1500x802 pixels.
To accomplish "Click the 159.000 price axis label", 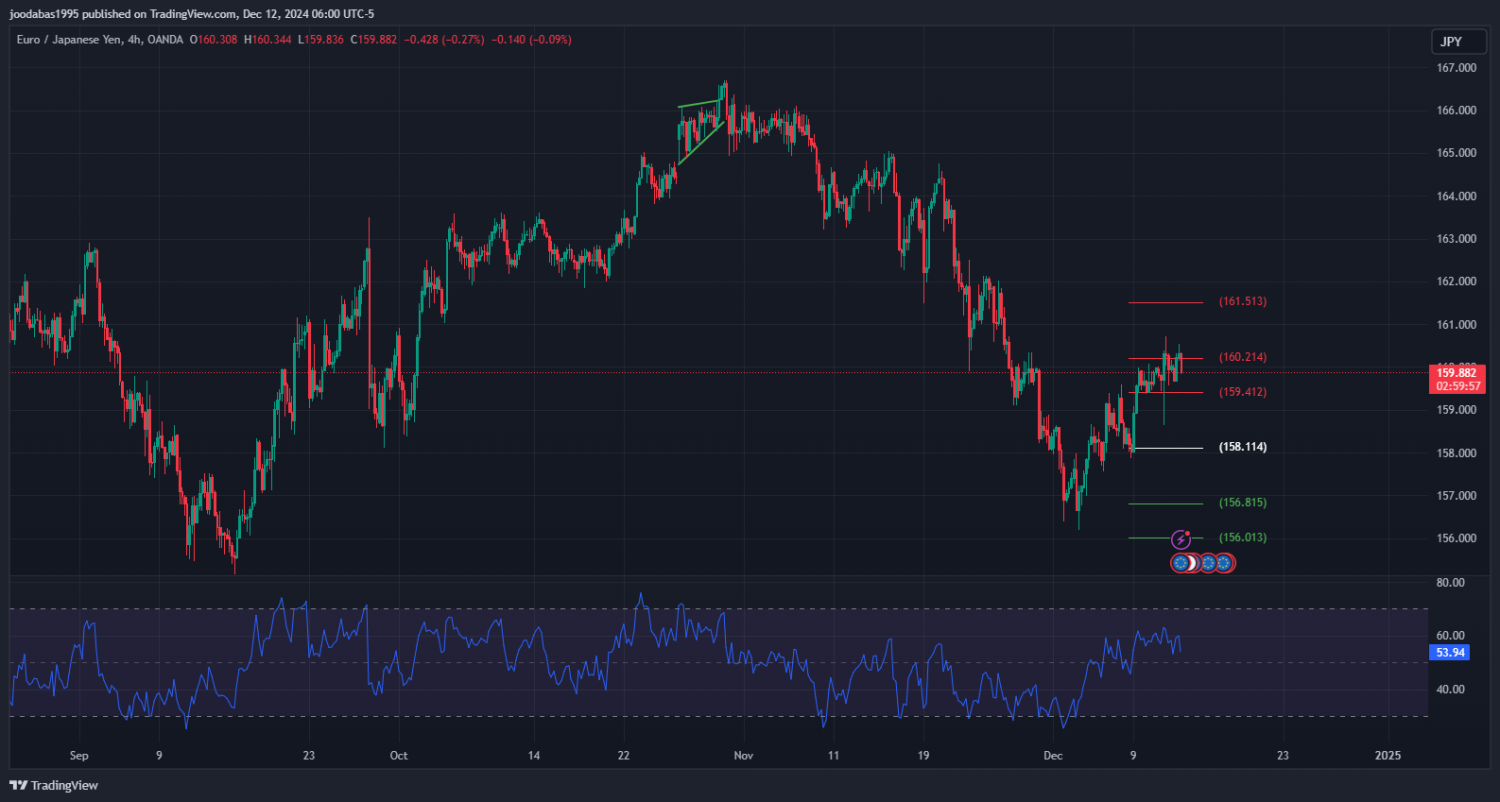I will tap(1456, 410).
